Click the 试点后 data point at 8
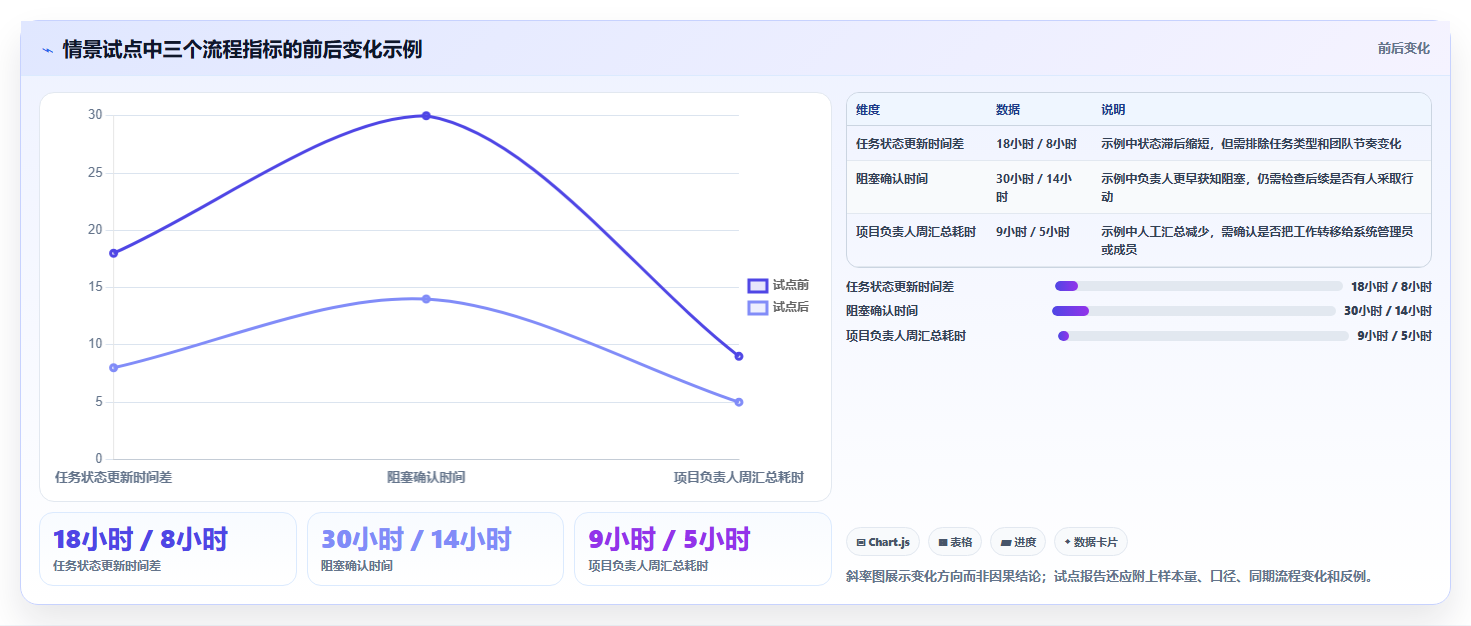 click(114, 368)
